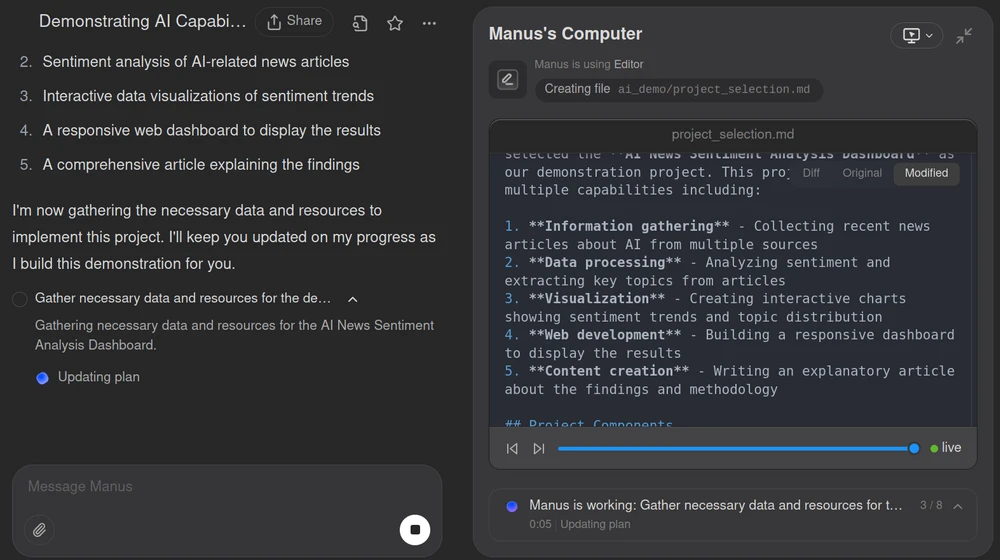Select the Modified view tab

pyautogui.click(x=926, y=173)
